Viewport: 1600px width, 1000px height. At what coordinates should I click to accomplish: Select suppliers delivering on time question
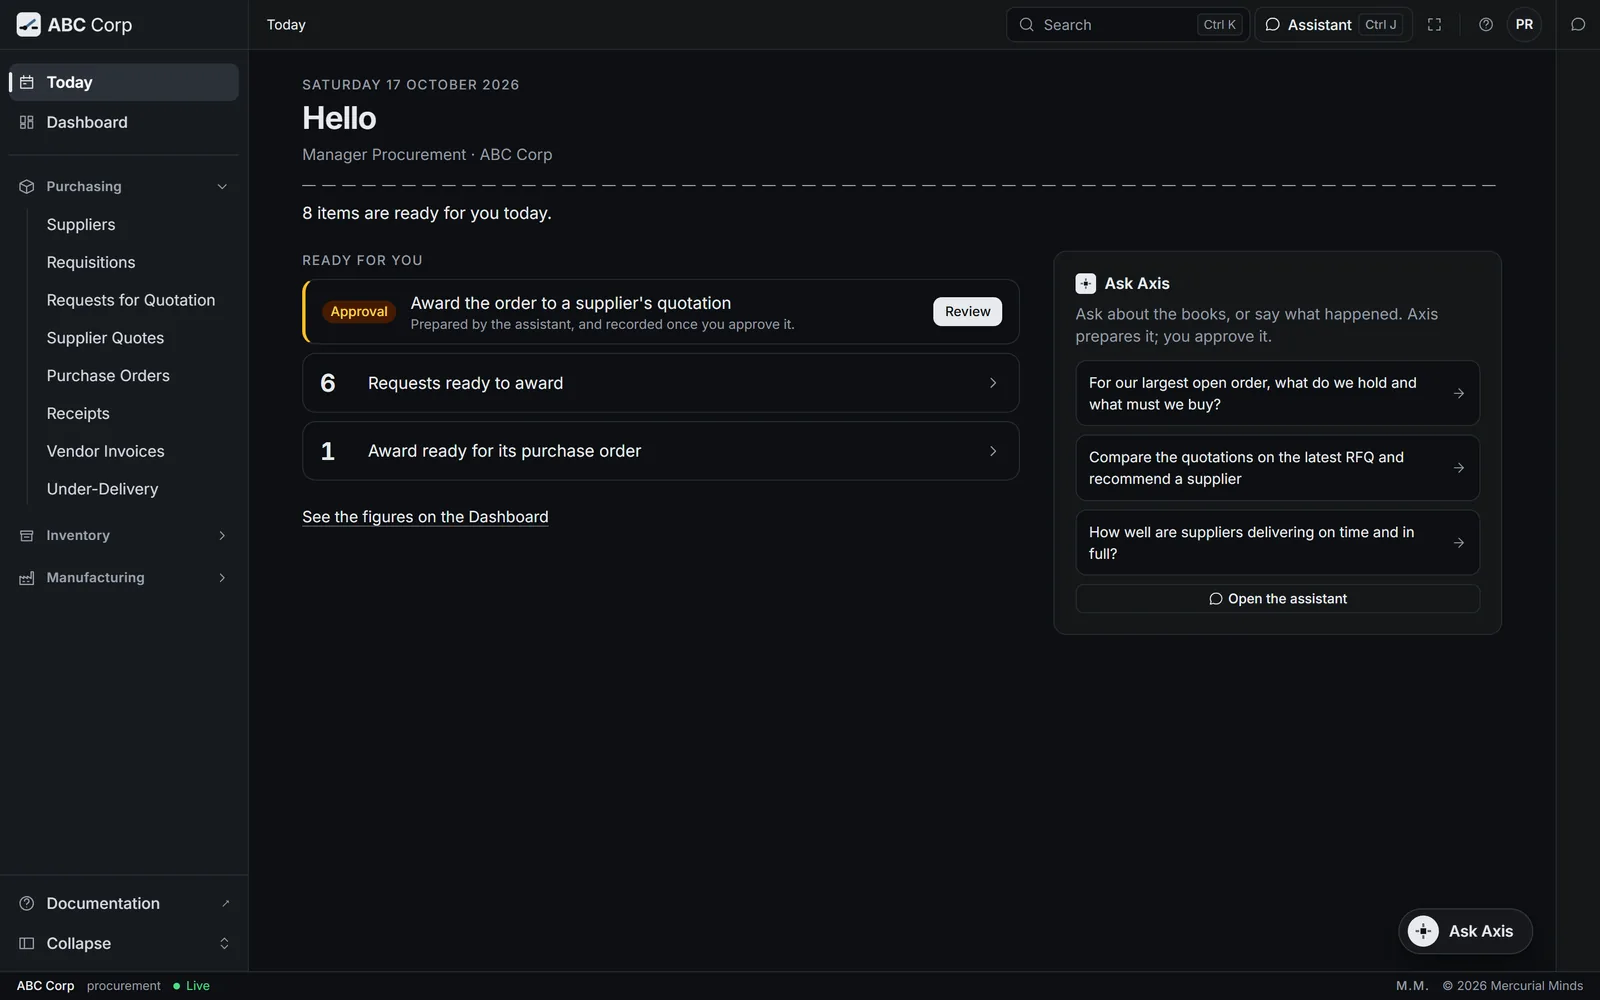1277,543
